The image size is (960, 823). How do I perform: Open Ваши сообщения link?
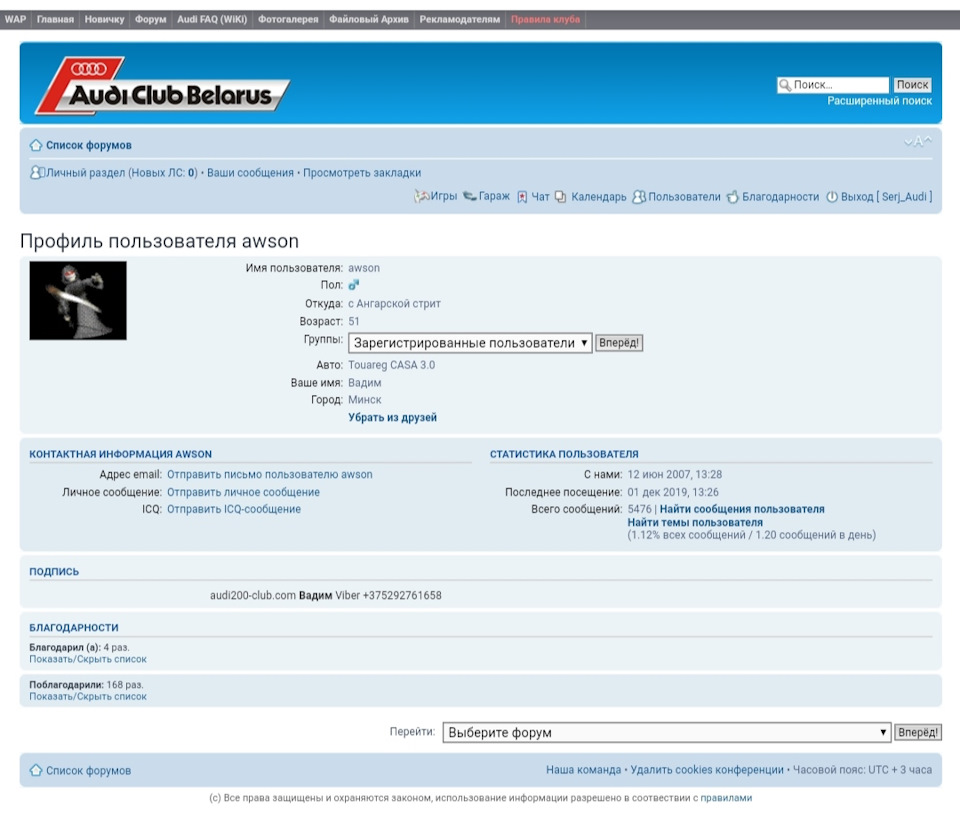click(x=250, y=173)
